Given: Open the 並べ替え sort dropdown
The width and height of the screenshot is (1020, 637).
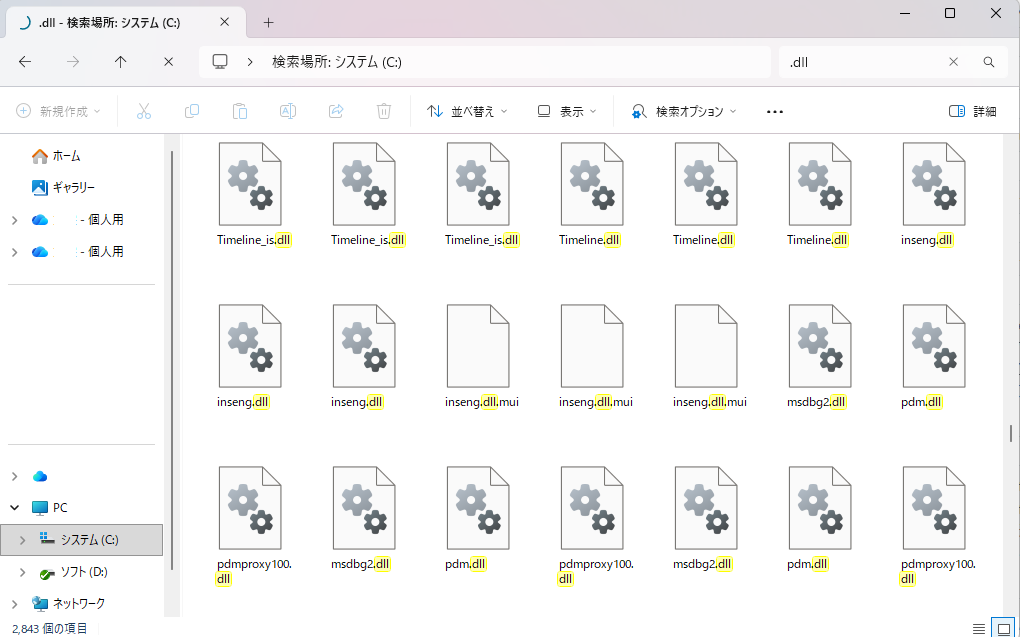Looking at the screenshot, I should coord(467,111).
